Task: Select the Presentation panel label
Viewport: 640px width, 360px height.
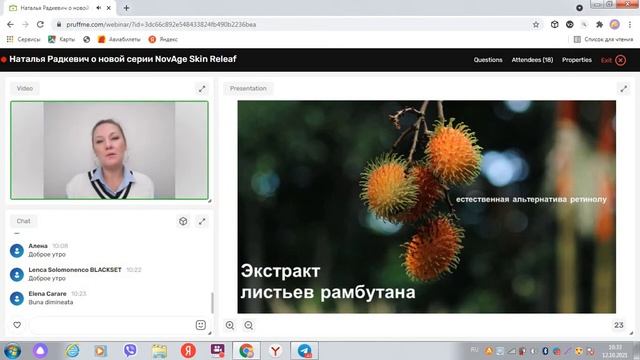Action: [x=248, y=89]
